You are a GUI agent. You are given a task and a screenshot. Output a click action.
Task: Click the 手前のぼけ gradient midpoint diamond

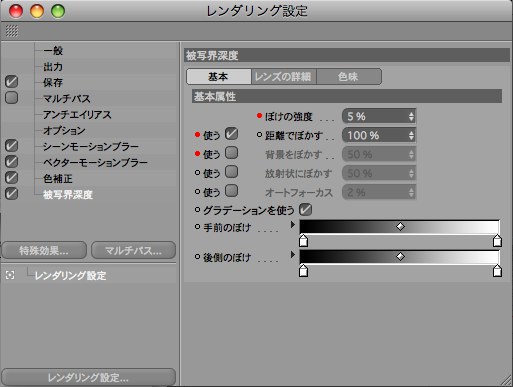point(400,227)
